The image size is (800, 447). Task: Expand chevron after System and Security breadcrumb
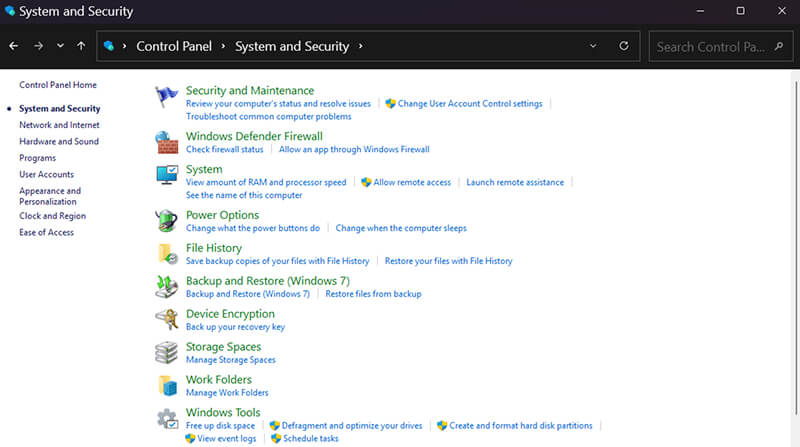click(360, 46)
